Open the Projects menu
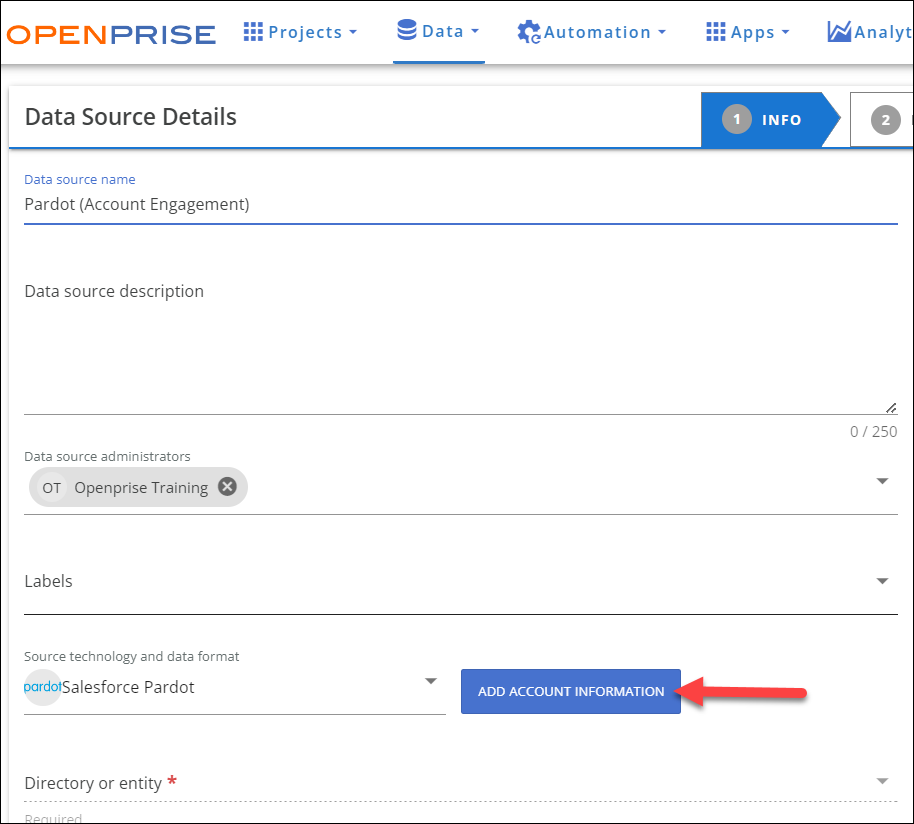 coord(300,32)
